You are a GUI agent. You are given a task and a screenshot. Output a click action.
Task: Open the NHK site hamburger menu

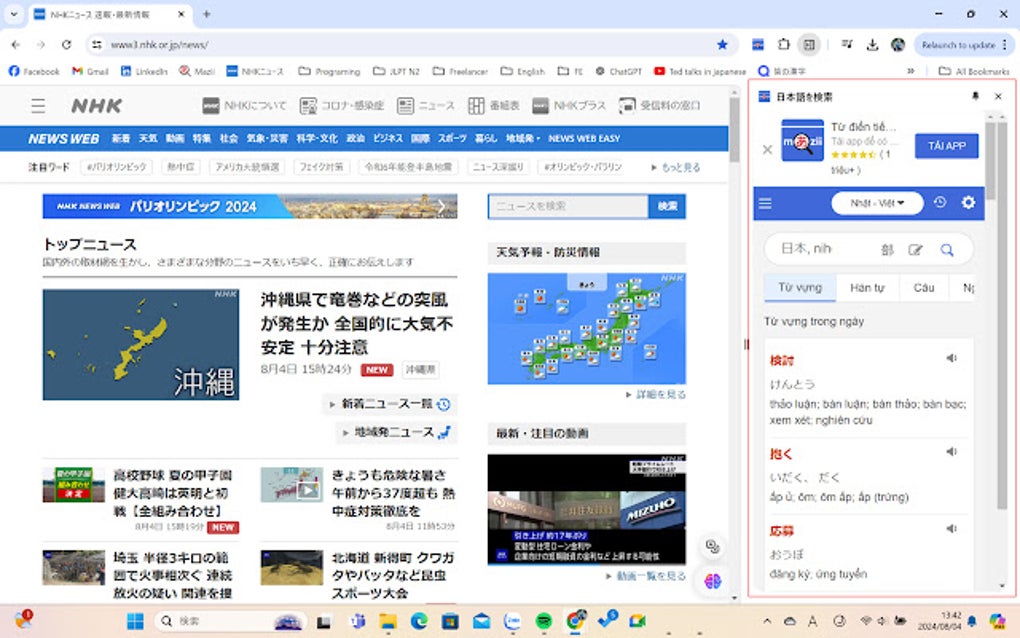[36, 106]
